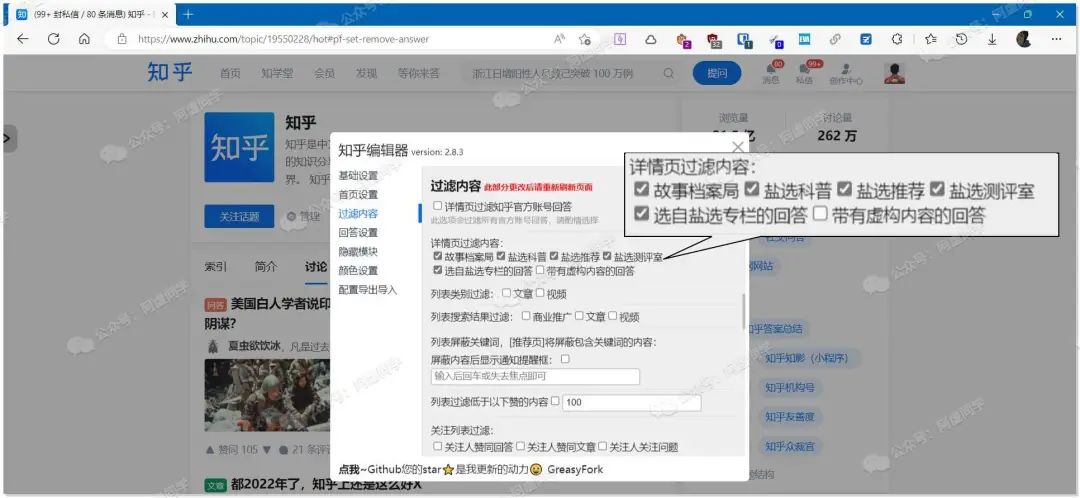The image size is (1080, 498).
Task: Open 基础设置 in editor sidebar
Action: coord(358,175)
